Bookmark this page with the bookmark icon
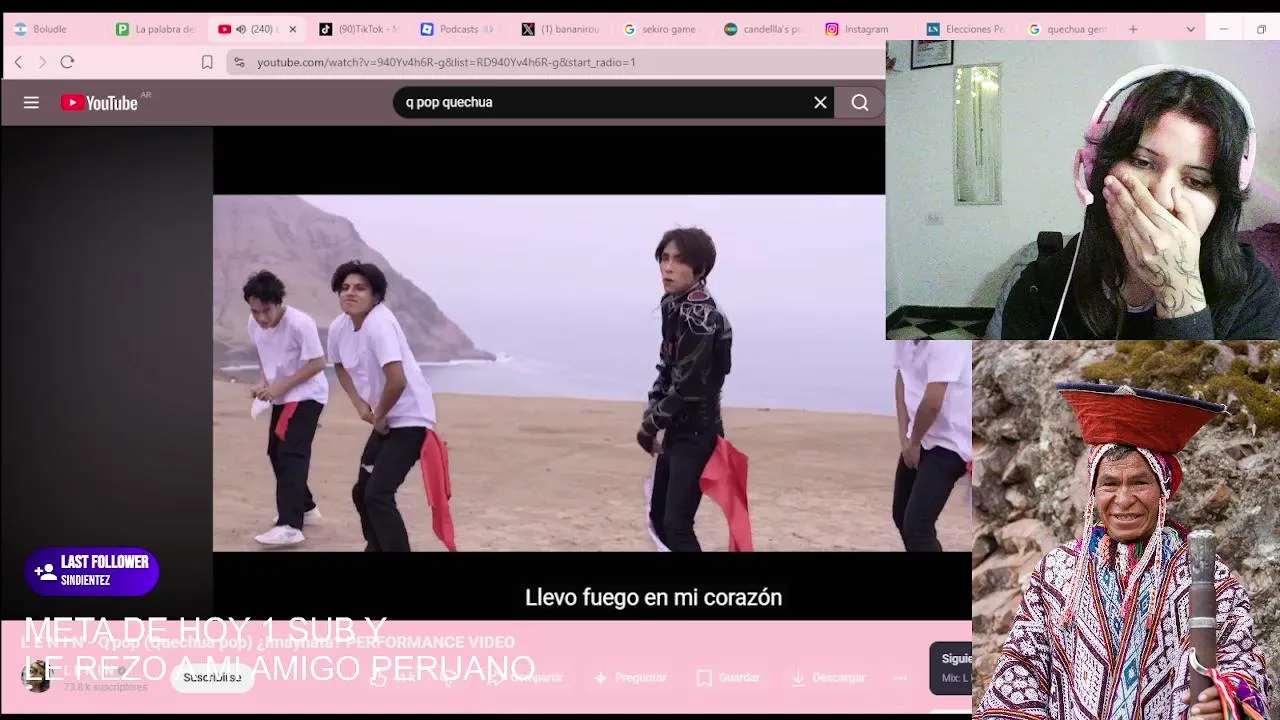Screen dimensions: 1280x720 (x=207, y=62)
